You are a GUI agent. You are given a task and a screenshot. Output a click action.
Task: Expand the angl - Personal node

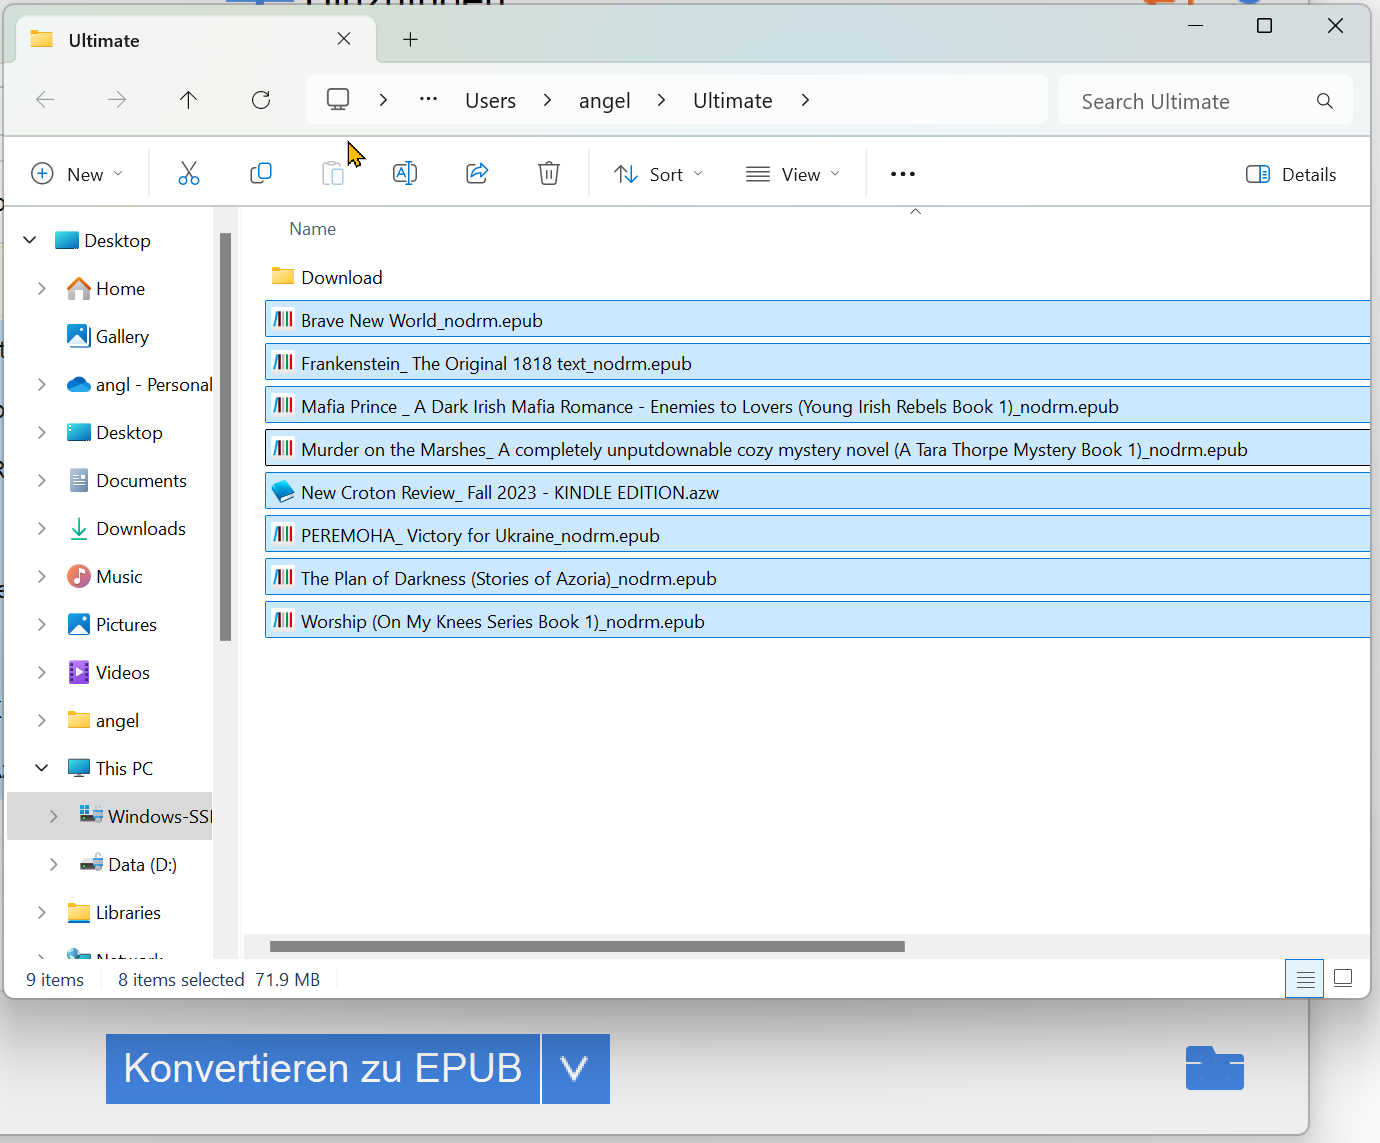42,384
